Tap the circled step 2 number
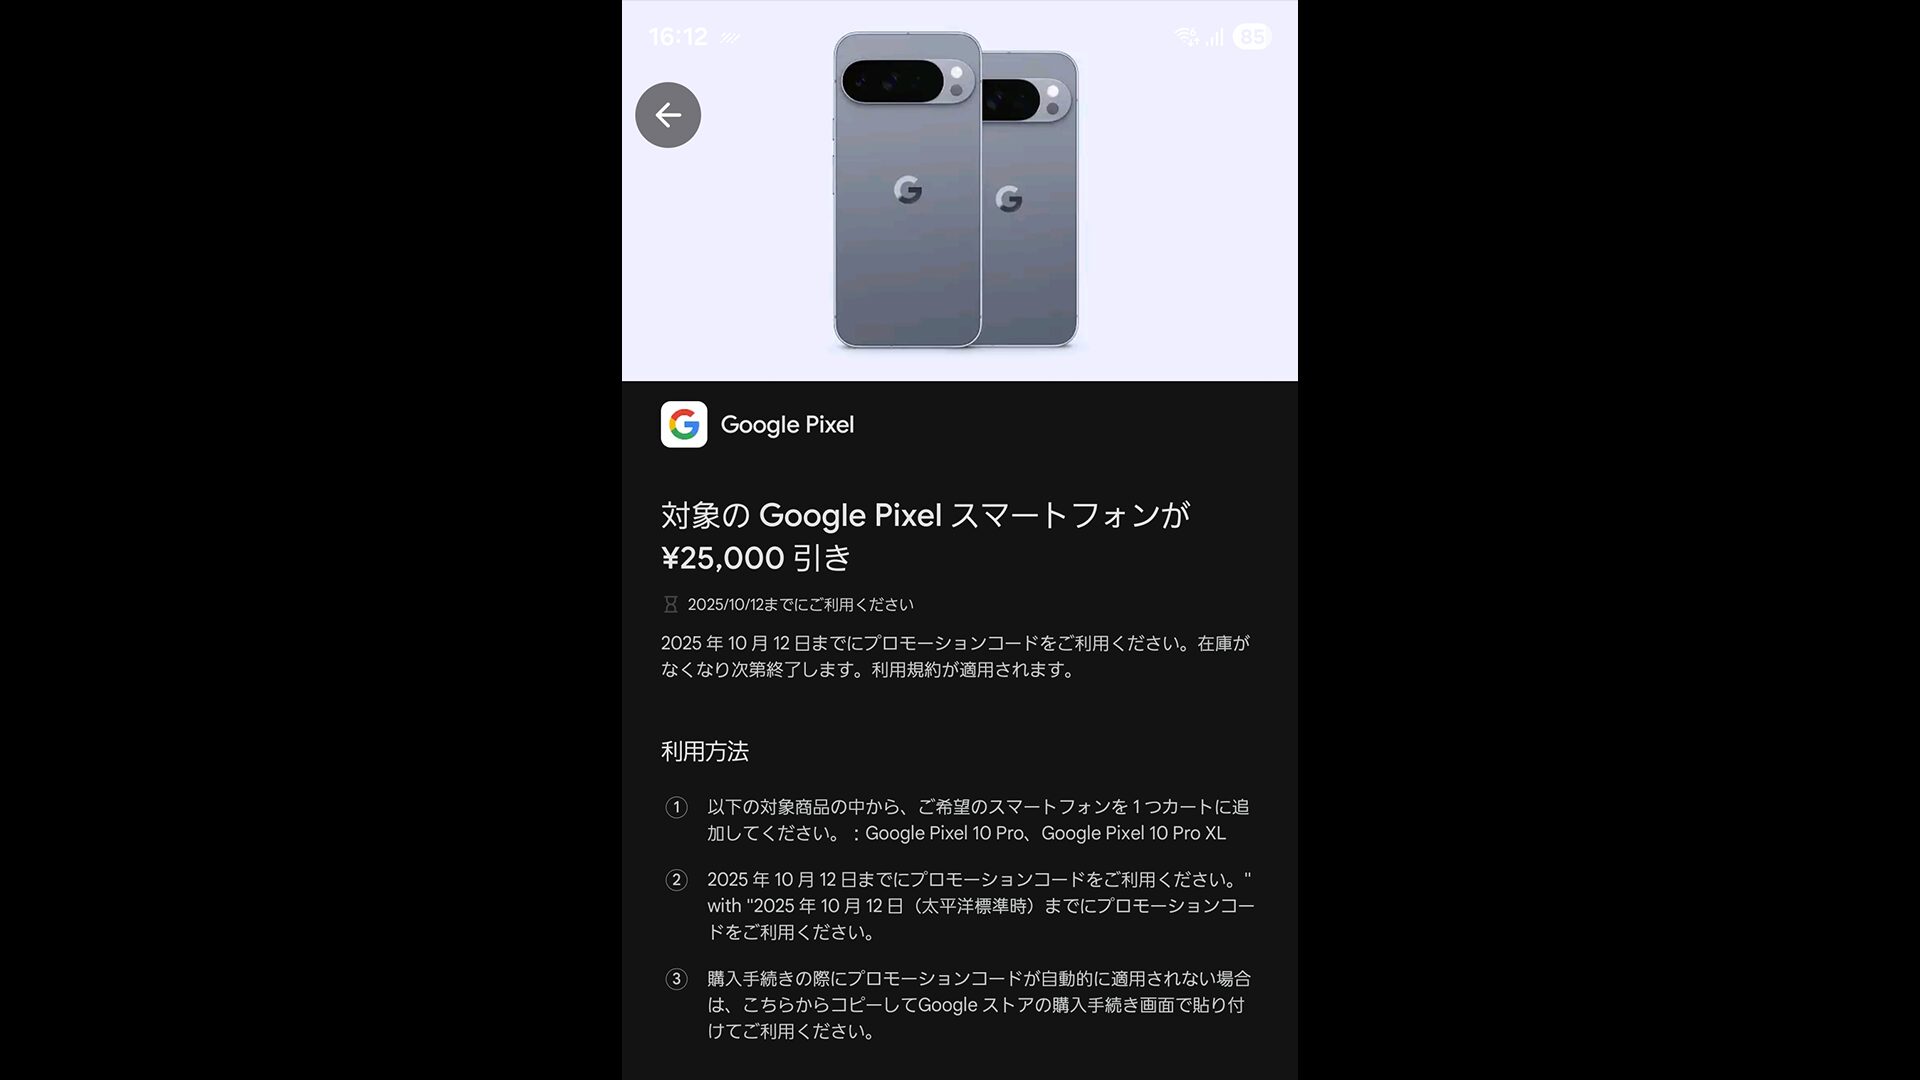This screenshot has width=1920, height=1080. 677,880
